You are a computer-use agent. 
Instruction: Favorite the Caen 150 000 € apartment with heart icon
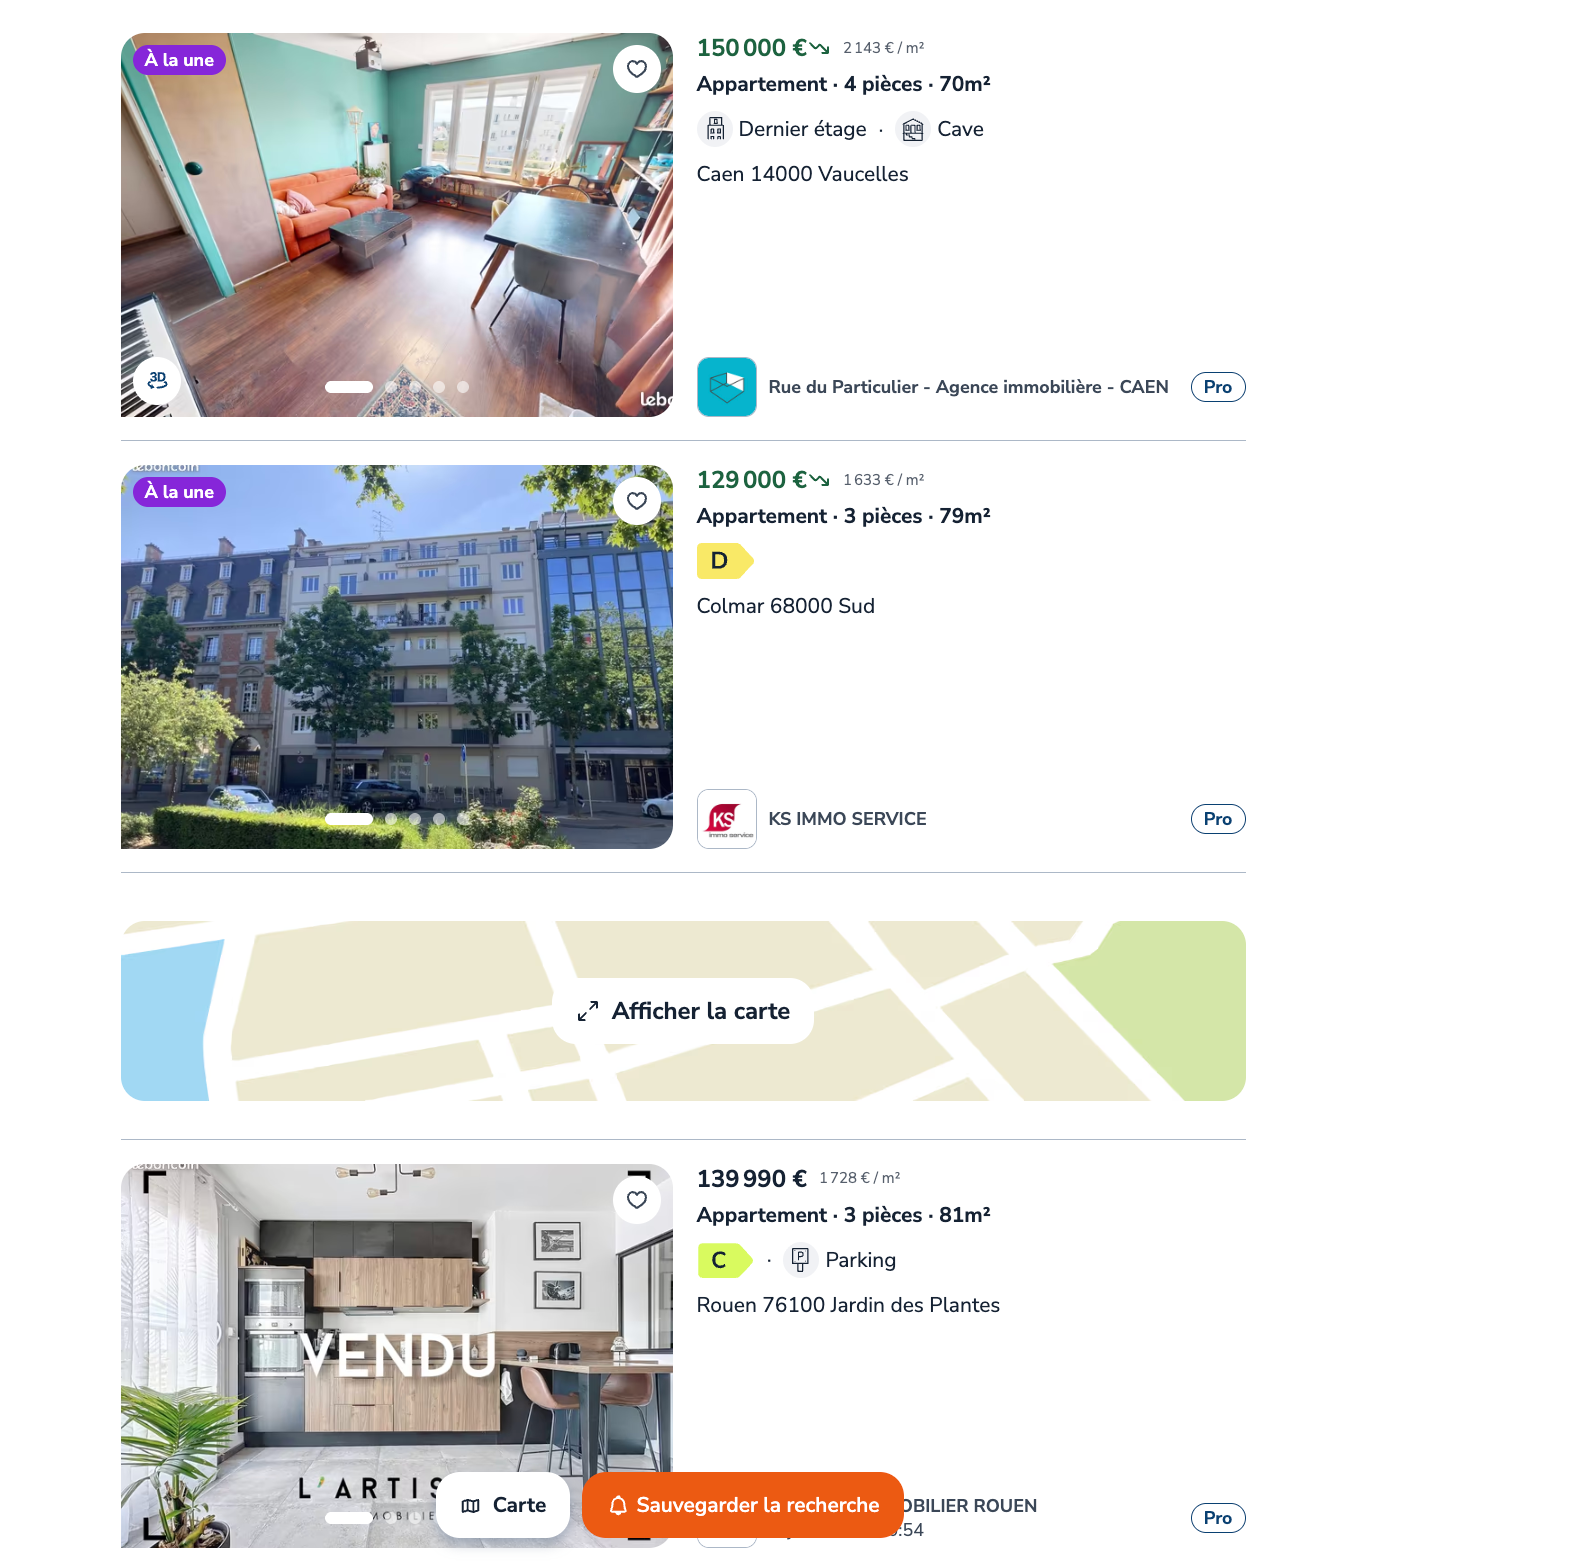pyautogui.click(x=637, y=69)
